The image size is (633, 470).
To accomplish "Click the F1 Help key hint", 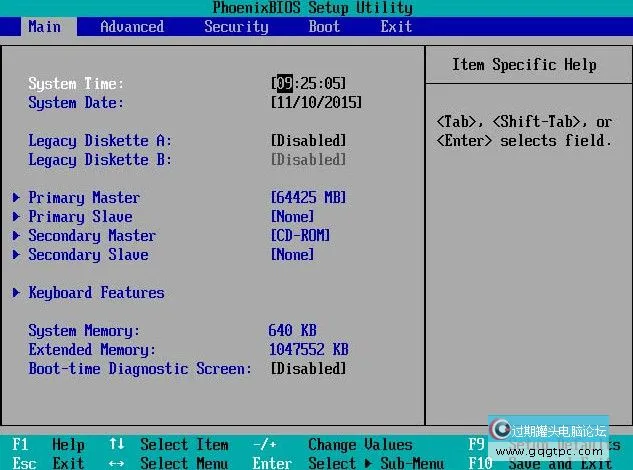I will [x=48, y=445].
